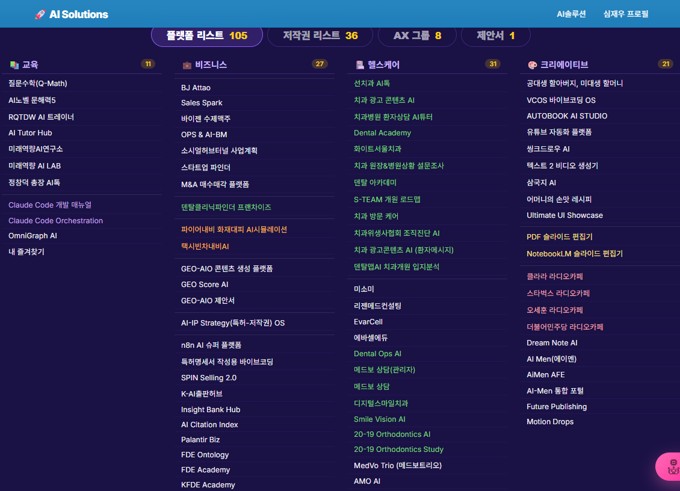Screen dimensions: 680x491
Task: Open AI솔루션 in top navigation
Action: point(571,14)
